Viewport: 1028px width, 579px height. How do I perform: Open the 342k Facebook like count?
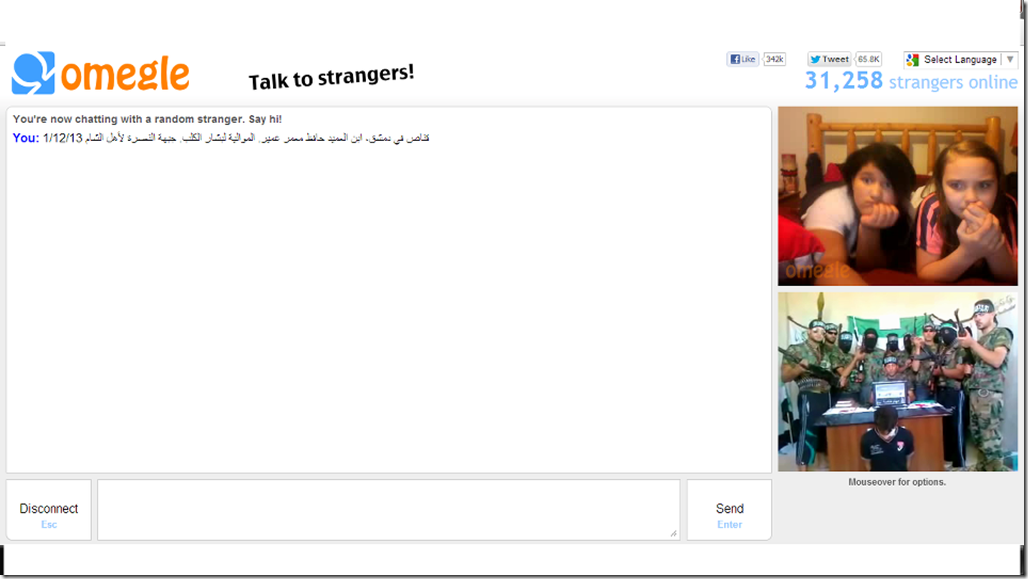click(774, 59)
